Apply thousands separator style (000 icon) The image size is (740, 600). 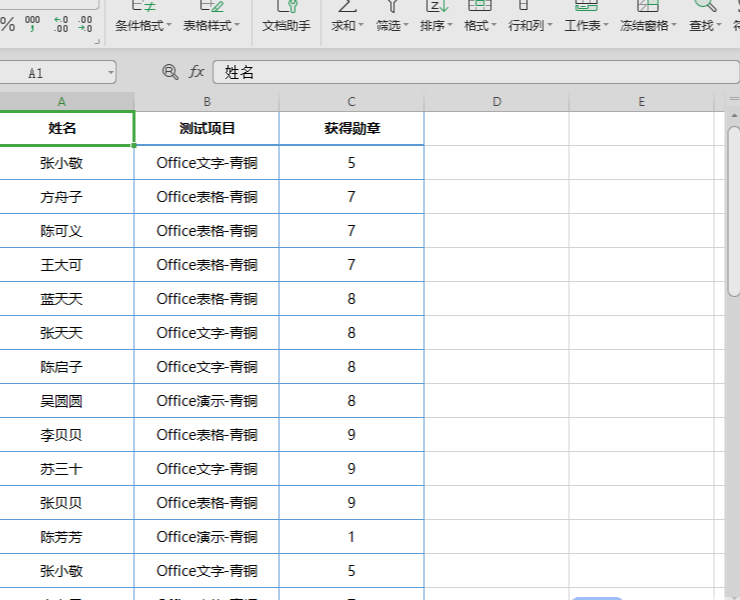pos(32,24)
